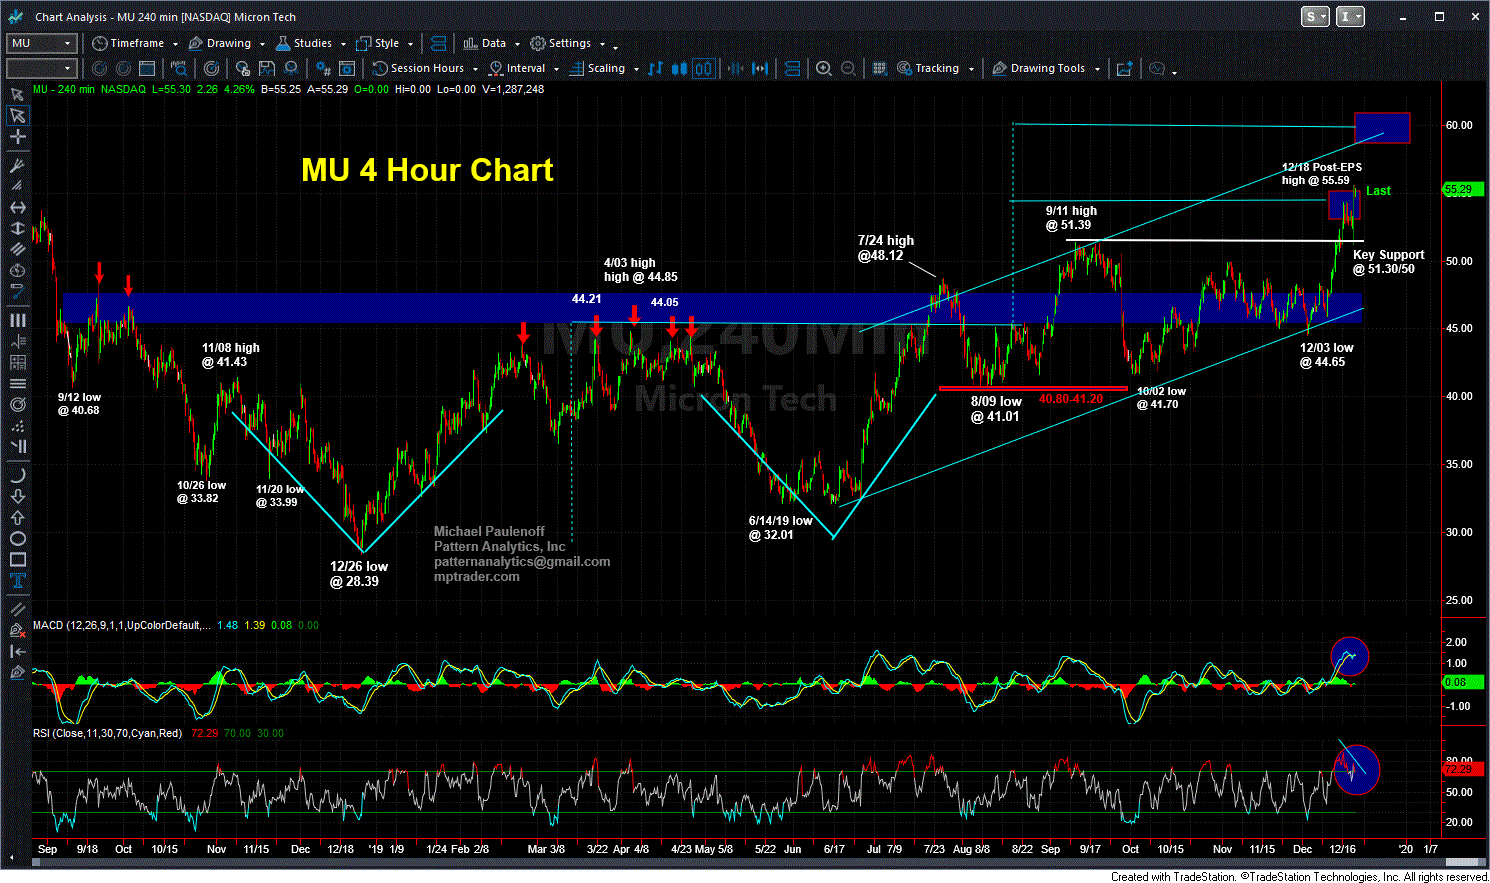Click the Tracking target icon
The width and height of the screenshot is (1490, 883).
(904, 68)
